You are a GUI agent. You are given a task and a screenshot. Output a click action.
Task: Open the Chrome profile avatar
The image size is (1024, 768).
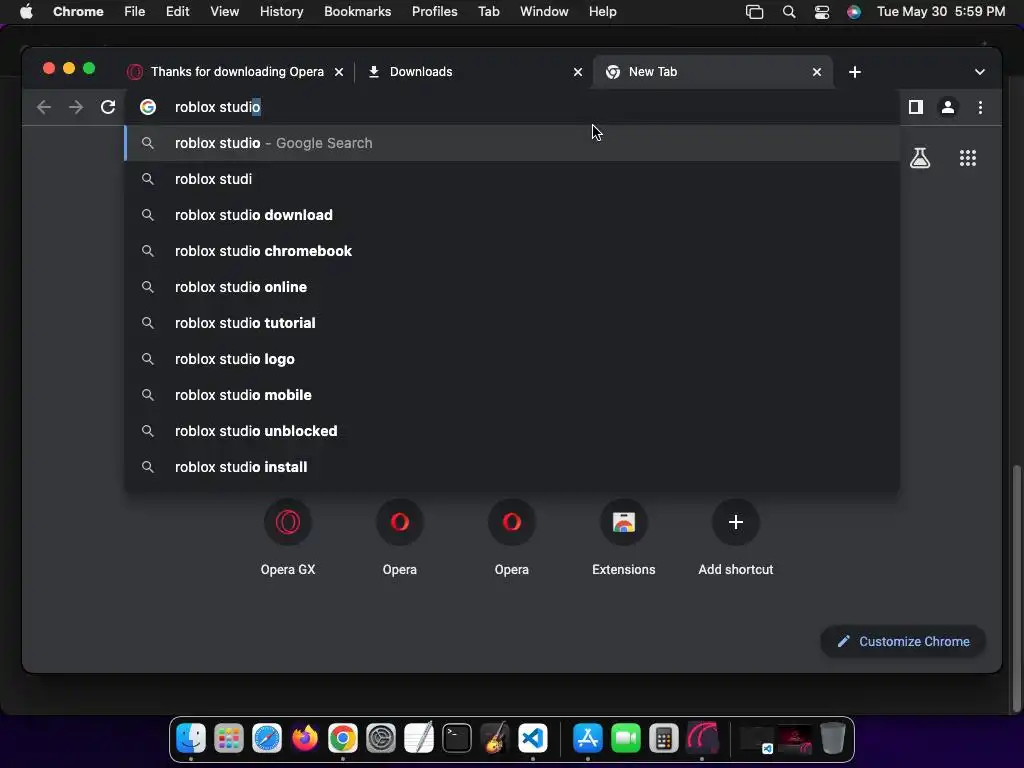click(948, 107)
